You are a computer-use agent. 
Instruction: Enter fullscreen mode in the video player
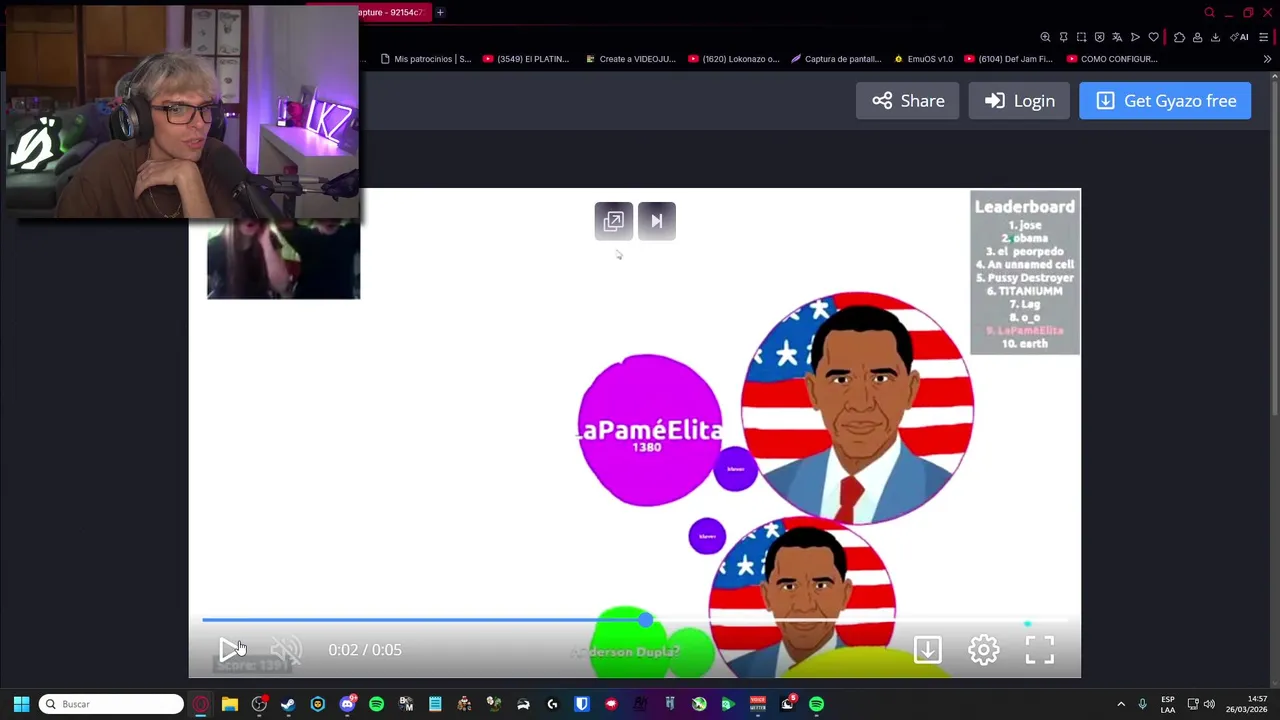(x=1040, y=650)
